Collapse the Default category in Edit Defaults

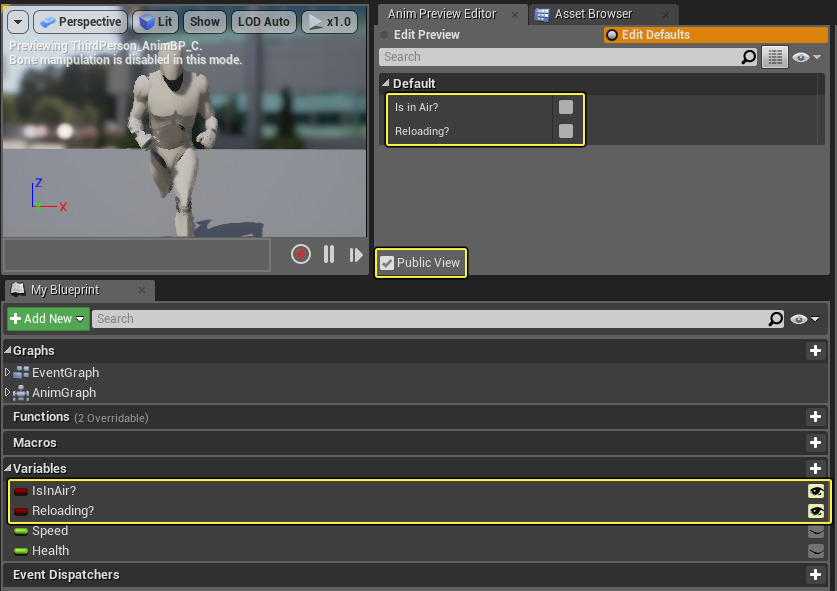(386, 83)
